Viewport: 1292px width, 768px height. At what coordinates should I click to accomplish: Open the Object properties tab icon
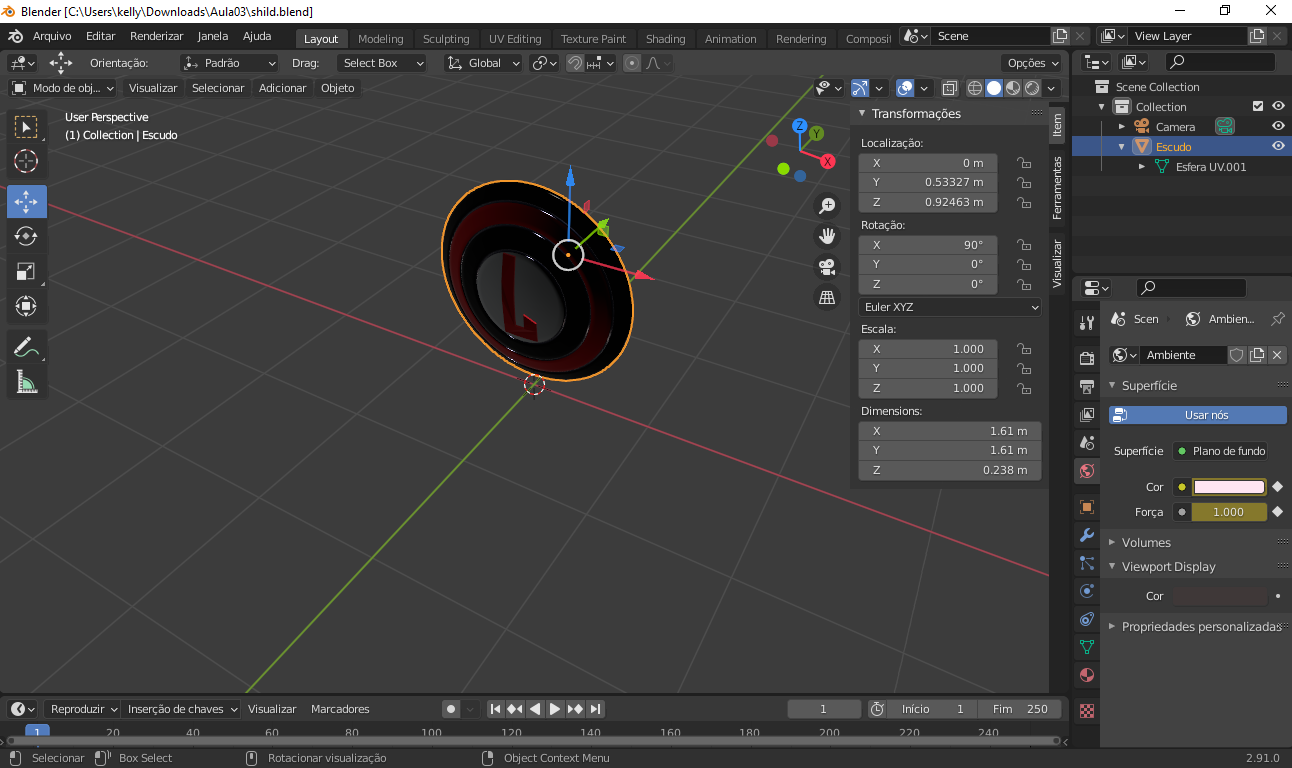click(1087, 507)
